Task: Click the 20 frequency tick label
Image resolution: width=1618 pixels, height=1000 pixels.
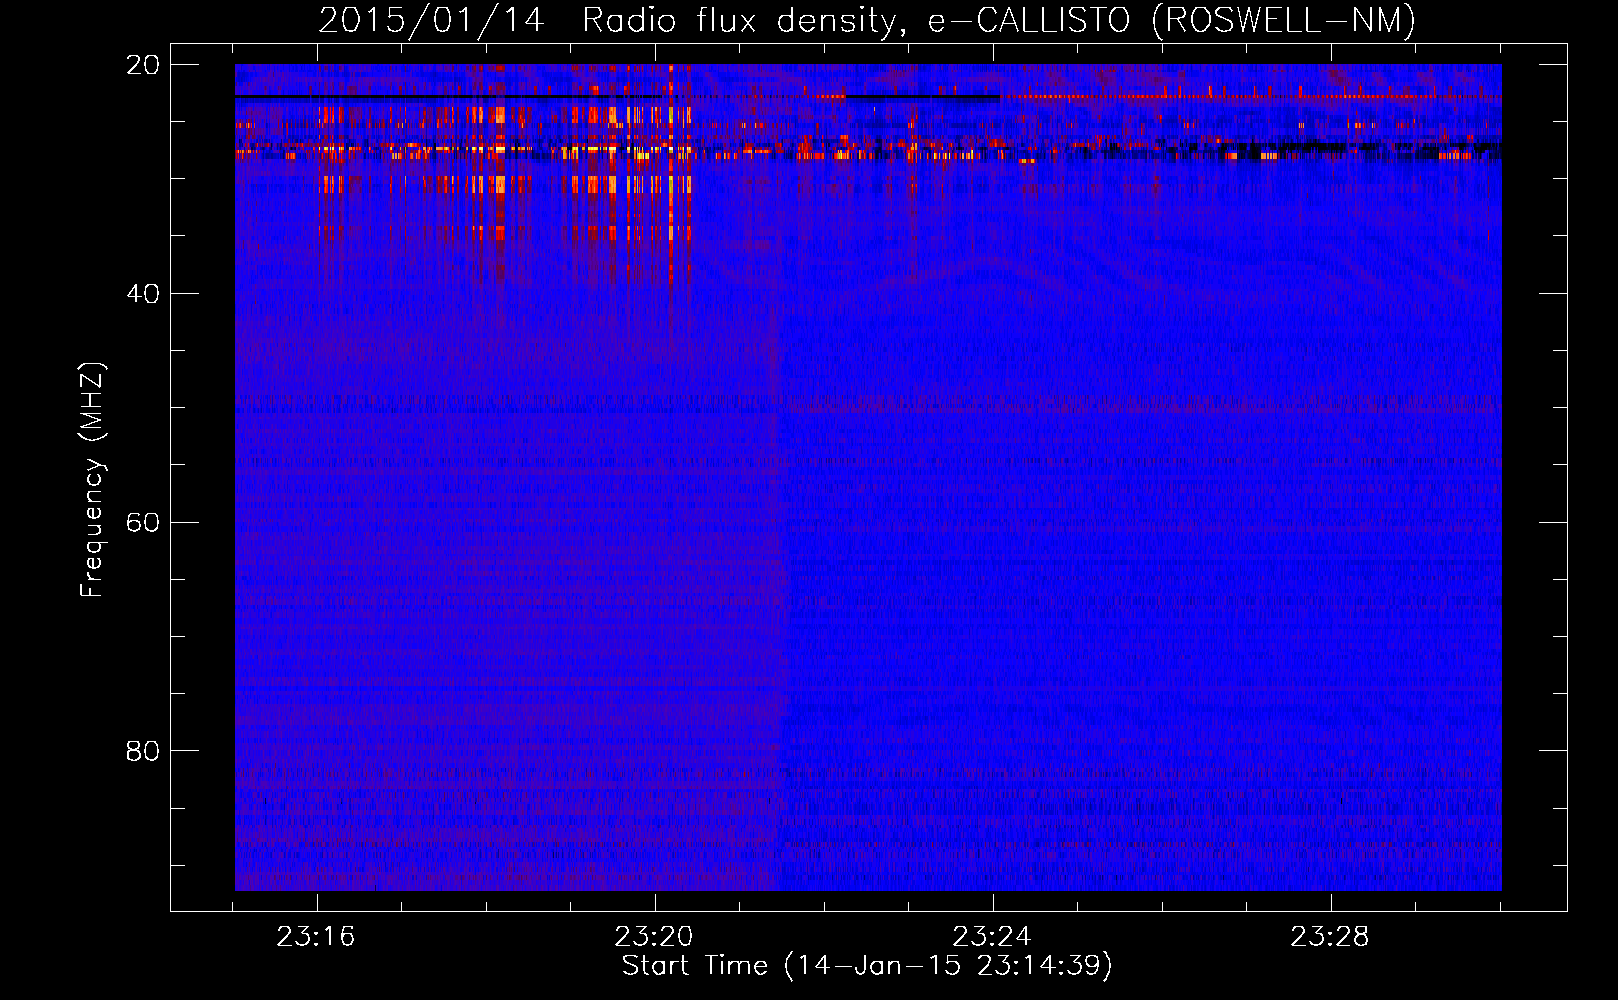Action: point(143,65)
